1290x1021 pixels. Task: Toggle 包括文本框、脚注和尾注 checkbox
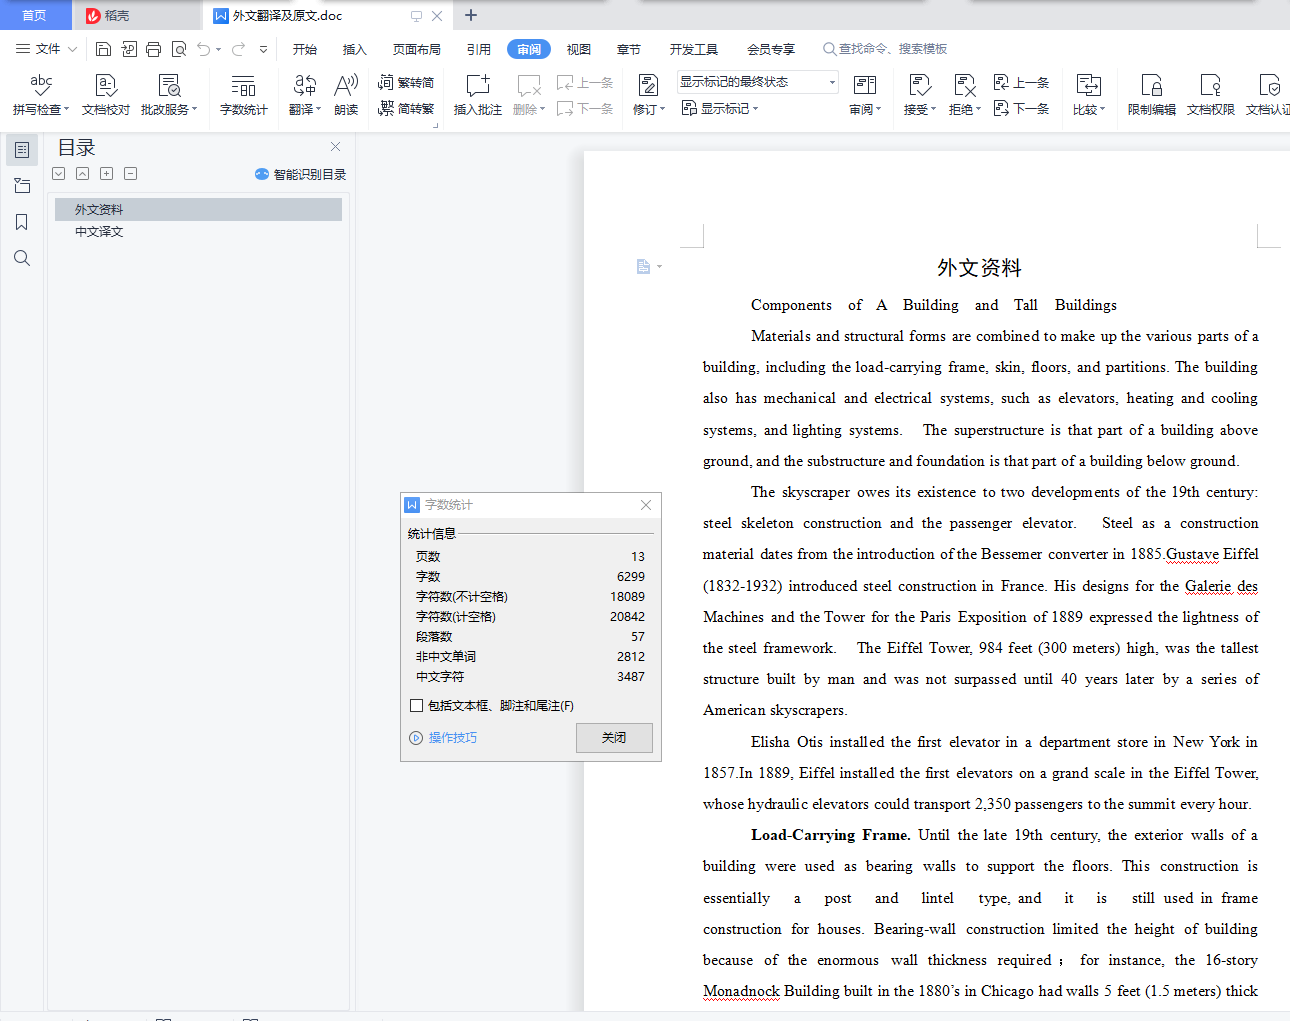[x=417, y=706]
